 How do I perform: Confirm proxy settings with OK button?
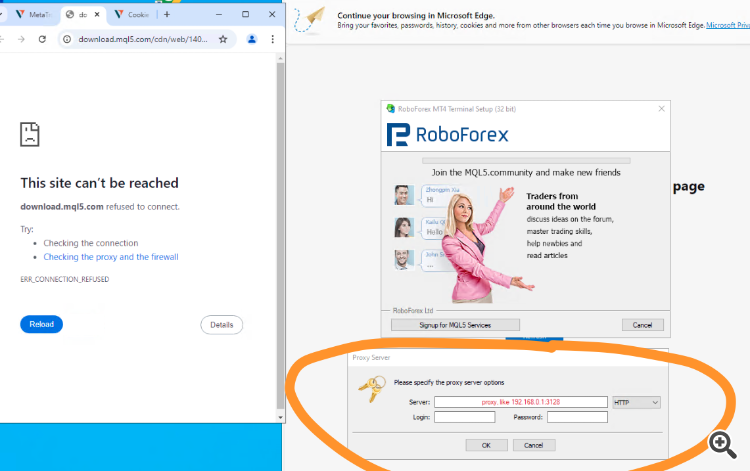tap(486, 445)
